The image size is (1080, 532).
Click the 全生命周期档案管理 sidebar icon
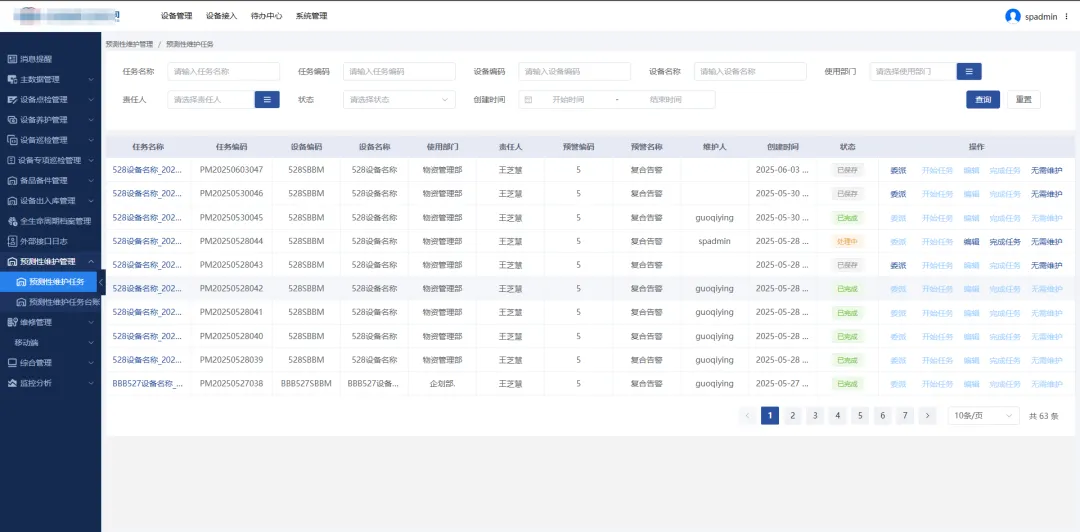click(12, 221)
